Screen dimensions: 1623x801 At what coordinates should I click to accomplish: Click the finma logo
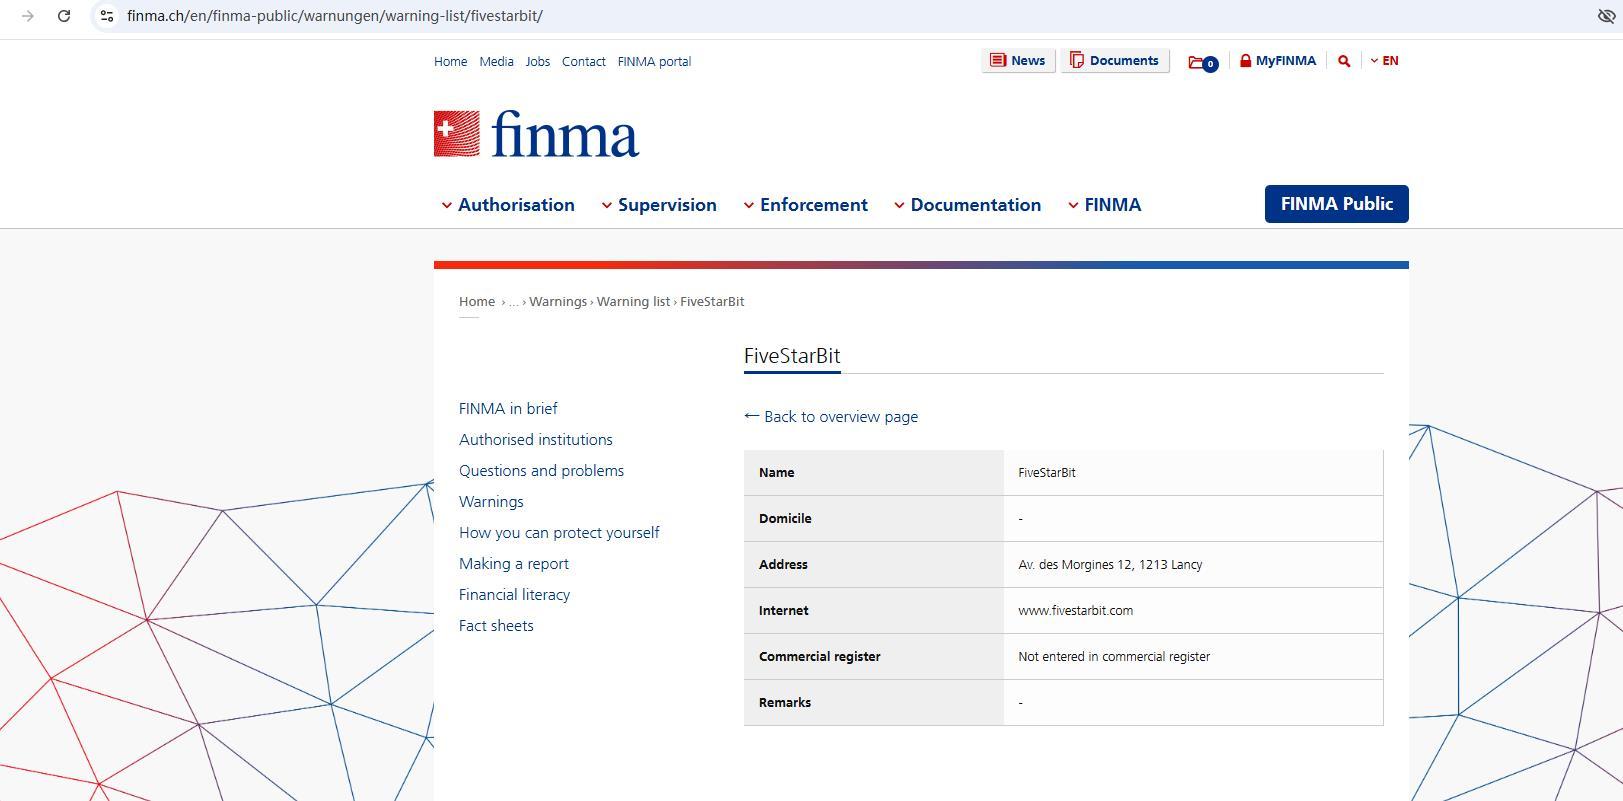click(x=536, y=135)
